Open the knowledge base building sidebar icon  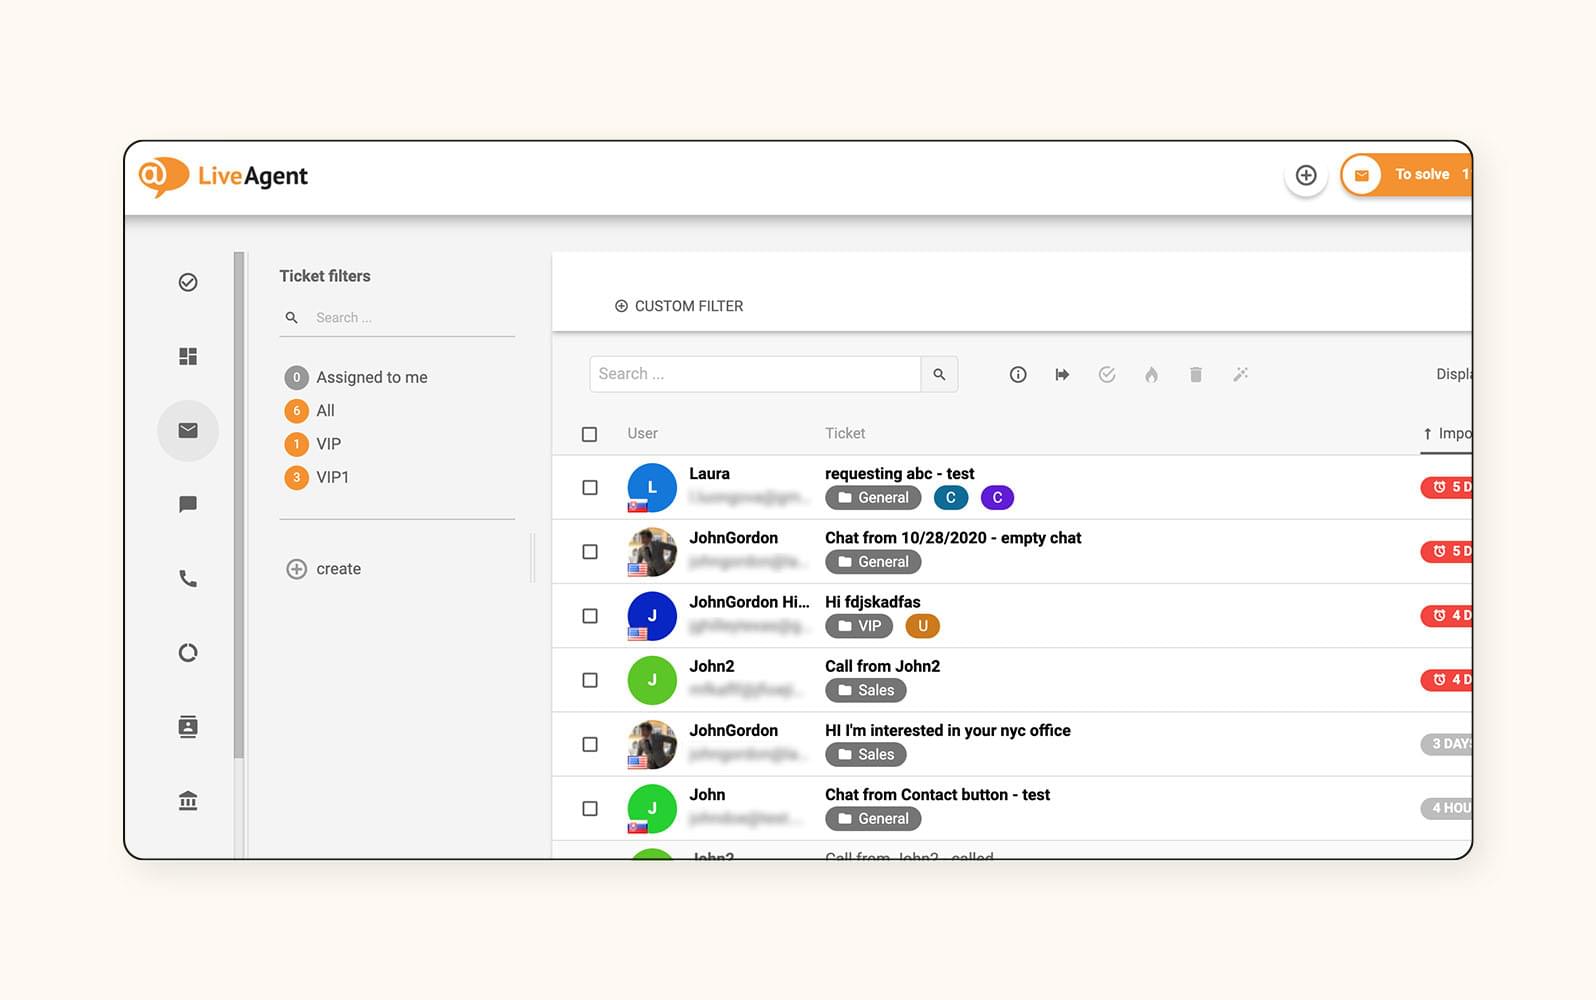click(x=188, y=800)
